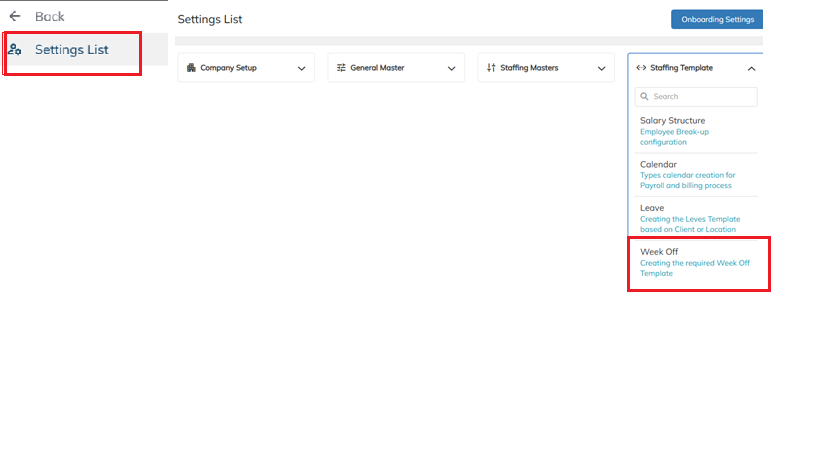Open the Week Off template item
The height and width of the screenshot is (460, 819).
coord(696,262)
